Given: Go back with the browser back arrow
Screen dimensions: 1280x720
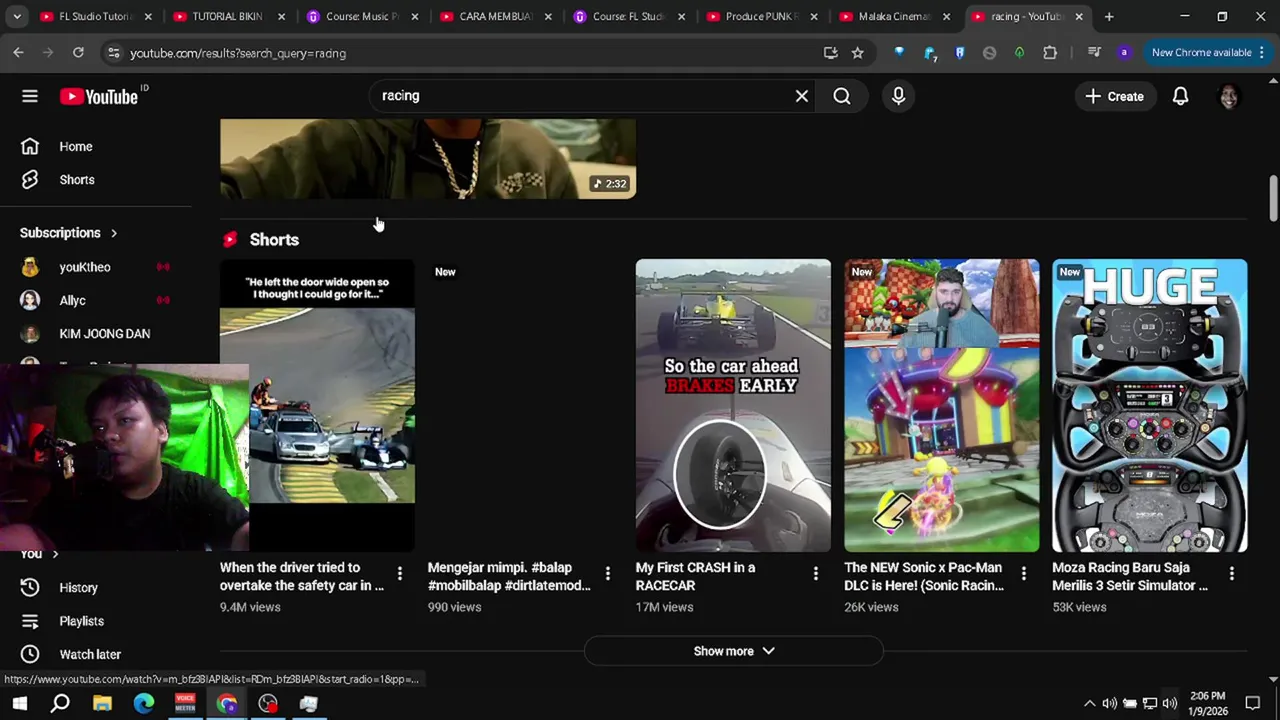Looking at the screenshot, I should coord(18,52).
